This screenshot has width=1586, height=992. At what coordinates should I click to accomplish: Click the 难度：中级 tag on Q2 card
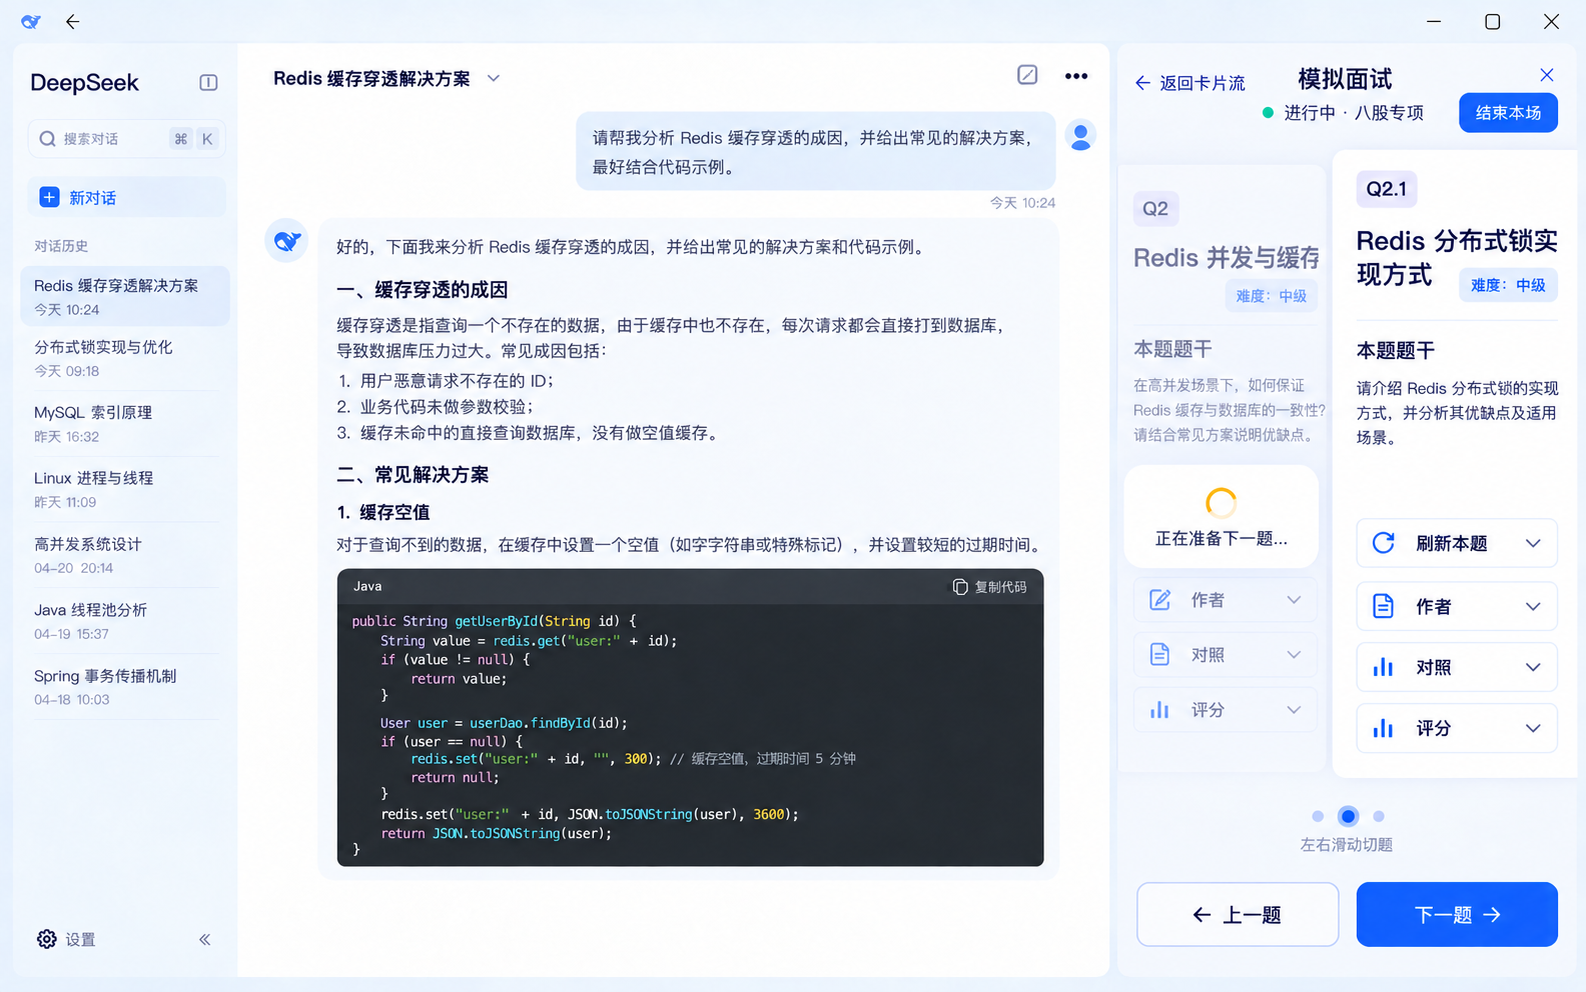1271,296
